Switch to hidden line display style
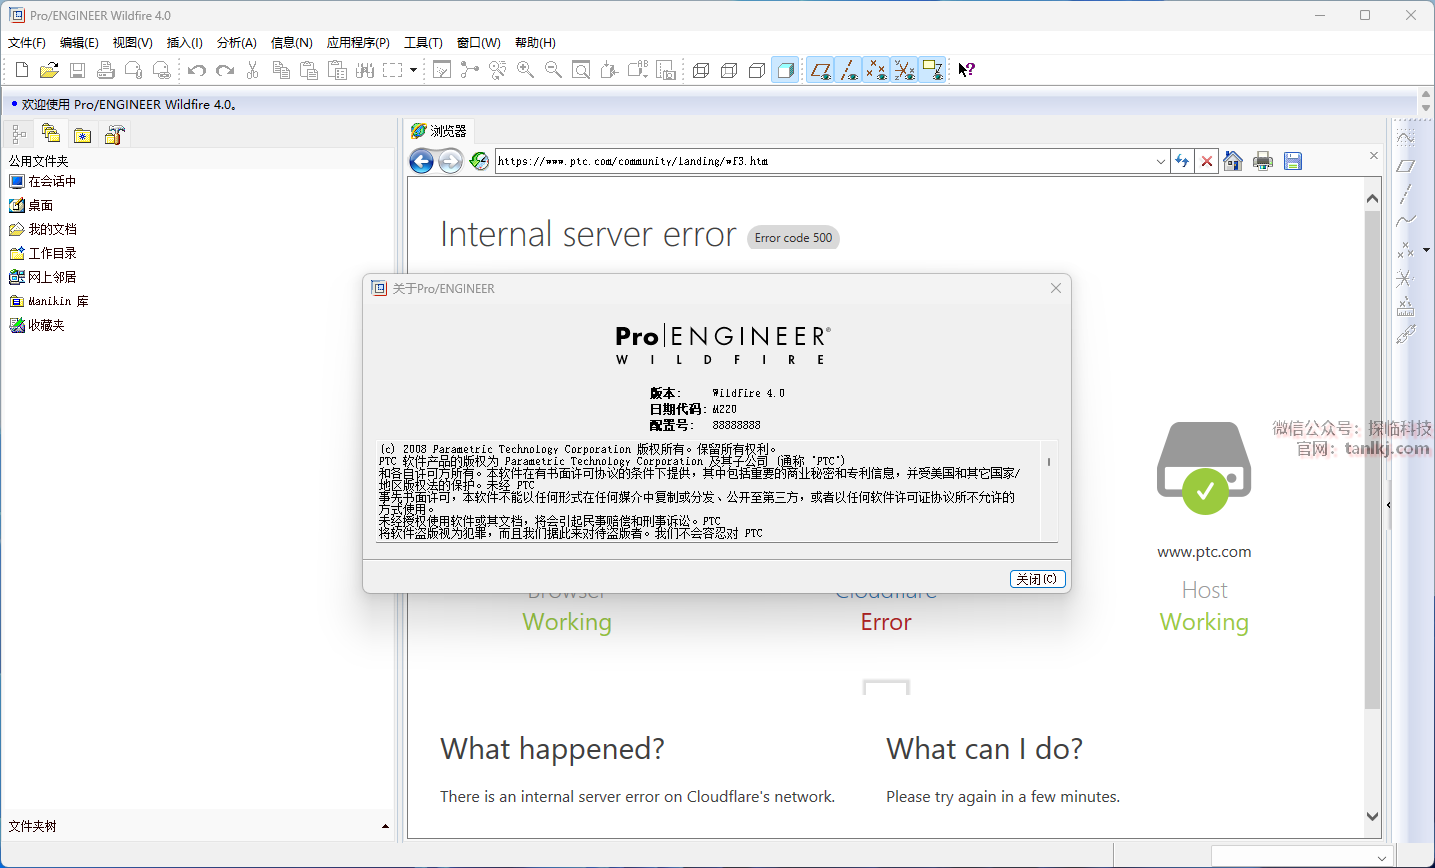 pos(729,70)
